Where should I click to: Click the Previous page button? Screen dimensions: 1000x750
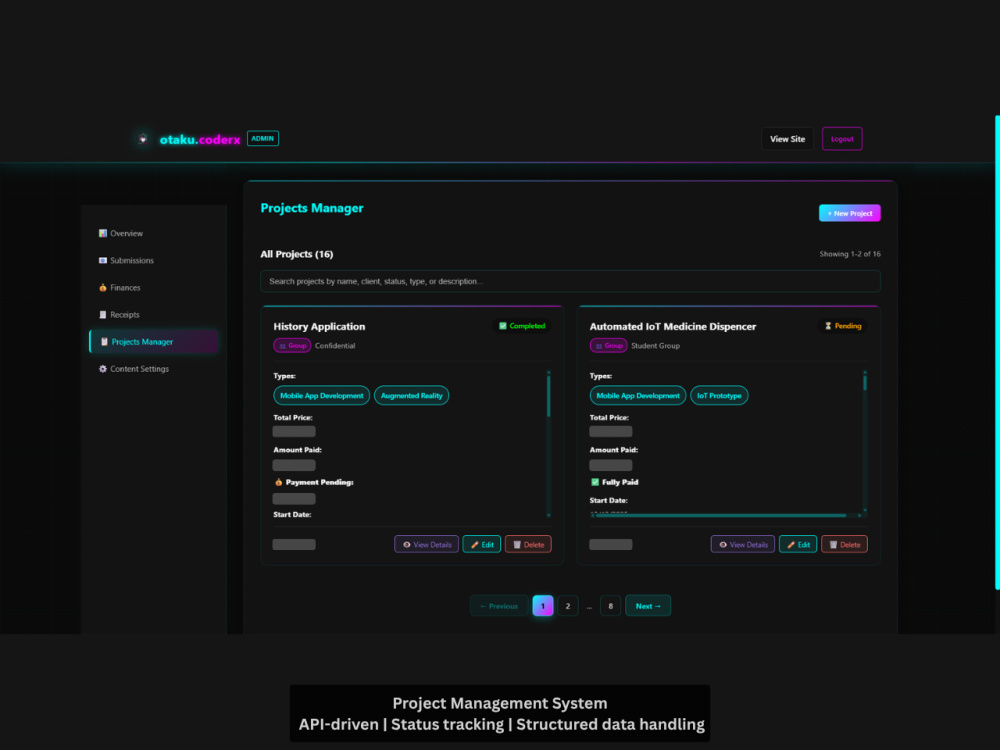point(499,606)
